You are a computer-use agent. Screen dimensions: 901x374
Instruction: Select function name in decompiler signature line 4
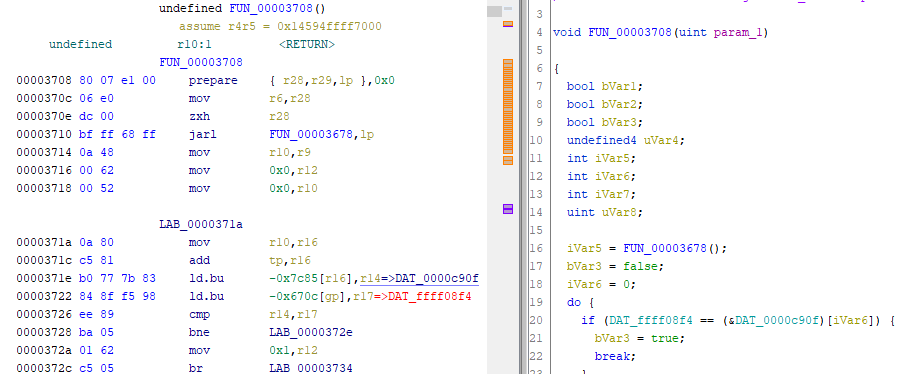[630, 32]
